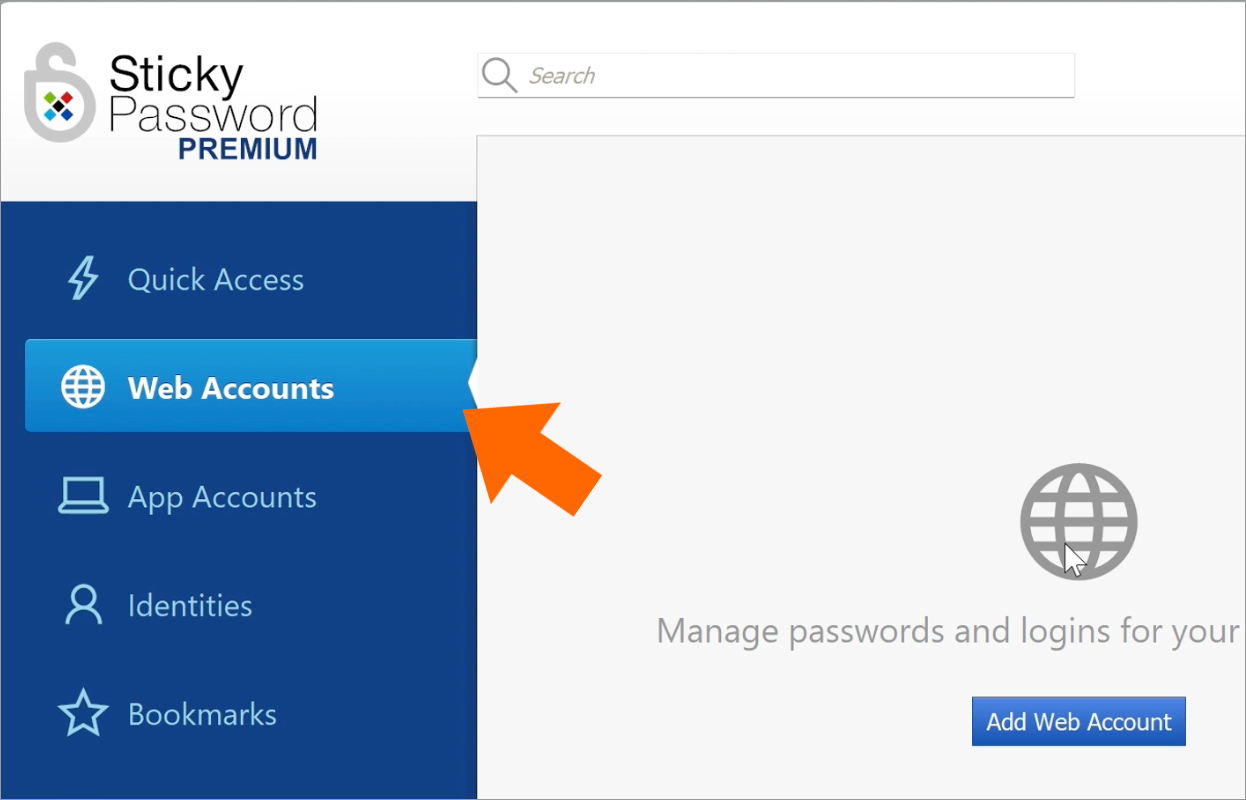Focus the Search input field

(776, 76)
